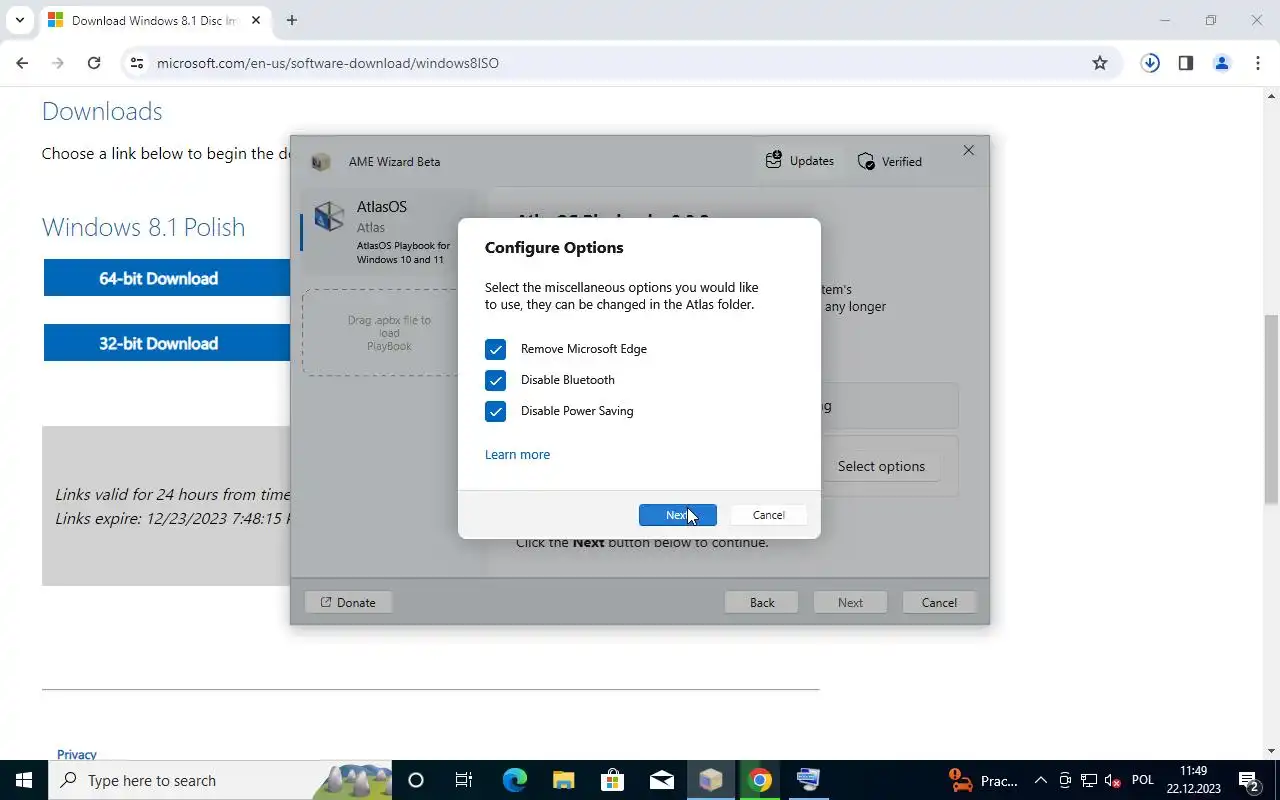The width and height of the screenshot is (1280, 800).
Task: Open Microsoft Store from the taskbar
Action: (612, 780)
